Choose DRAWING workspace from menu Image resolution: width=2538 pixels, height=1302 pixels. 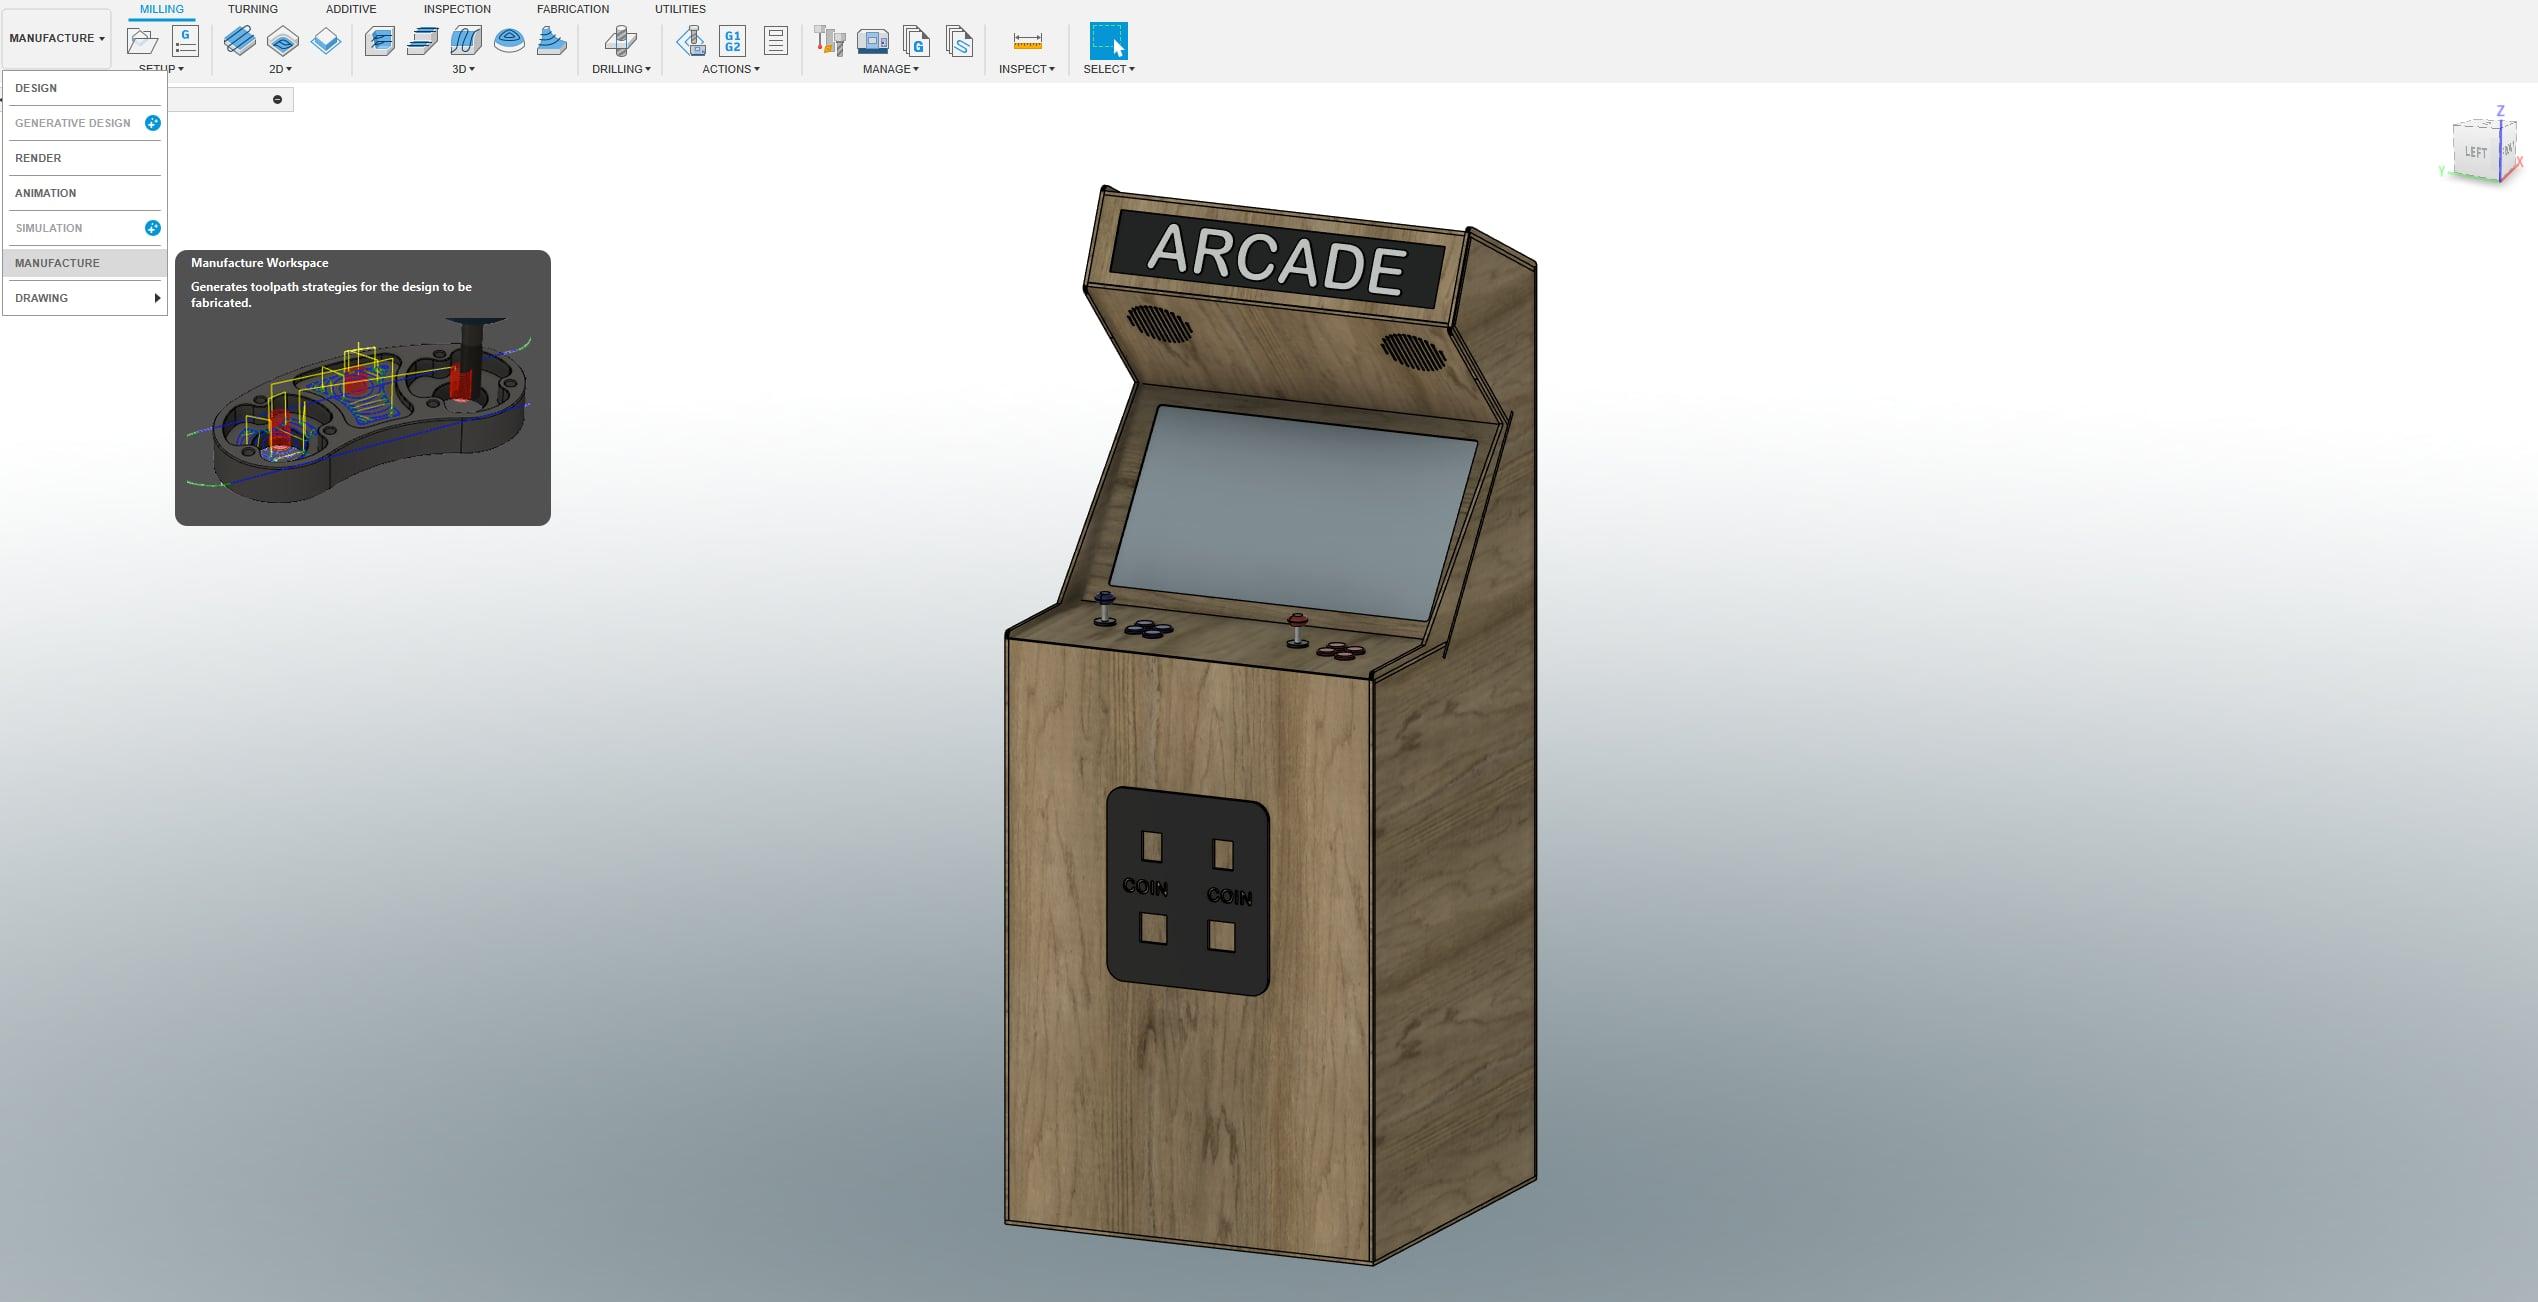pos(85,298)
